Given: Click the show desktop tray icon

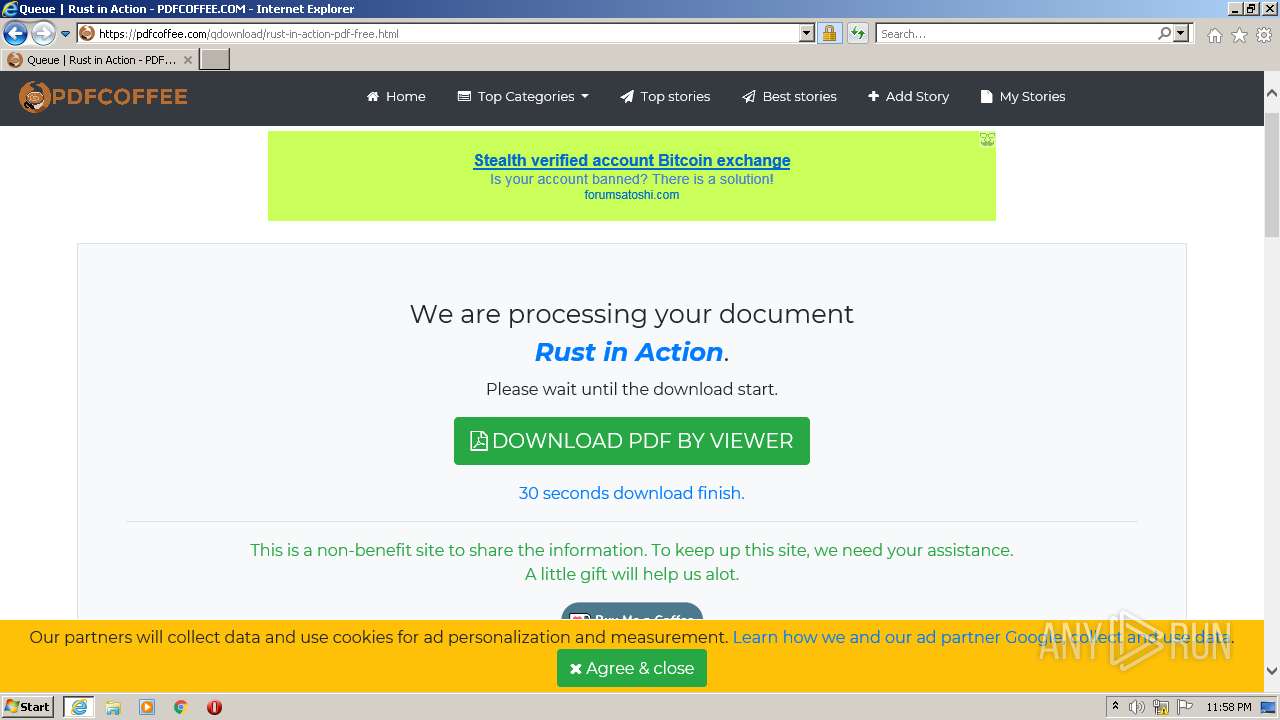Looking at the screenshot, I should coord(1268,707).
